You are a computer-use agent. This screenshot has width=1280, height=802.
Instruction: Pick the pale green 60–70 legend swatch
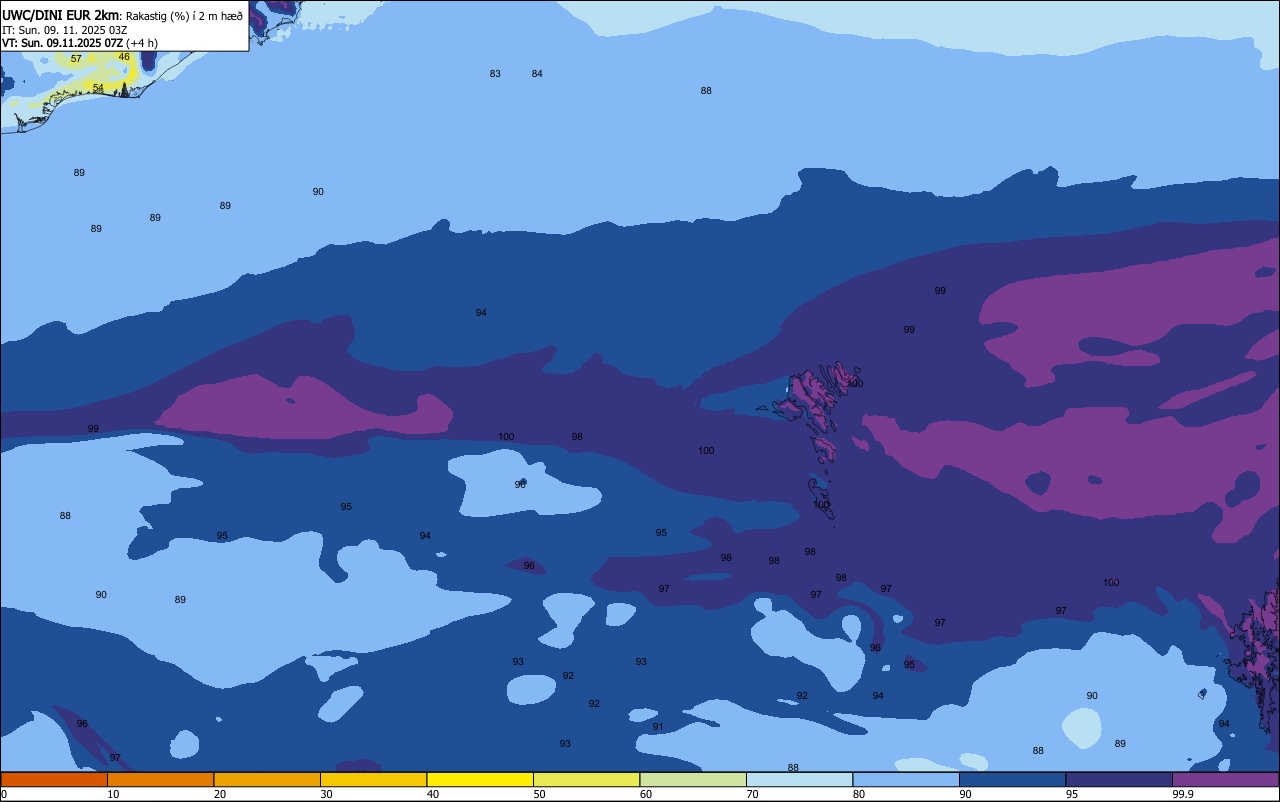693,779
